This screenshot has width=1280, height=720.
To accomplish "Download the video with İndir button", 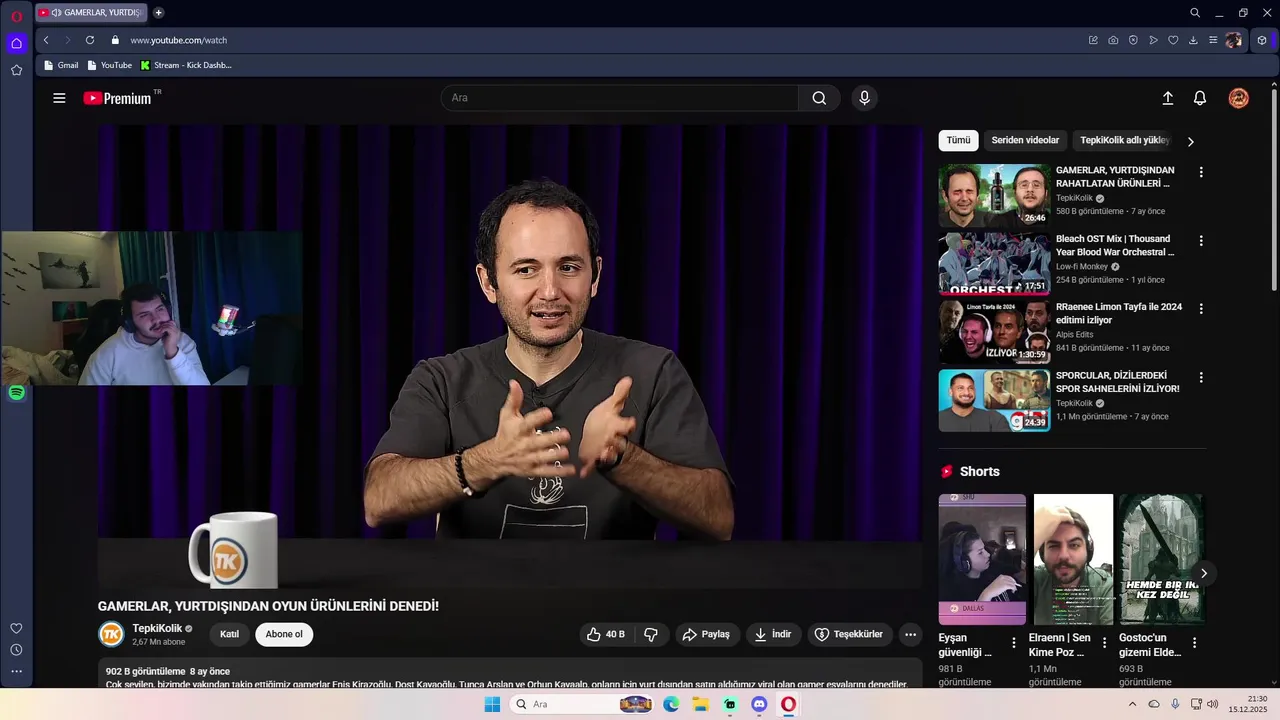I will (773, 634).
